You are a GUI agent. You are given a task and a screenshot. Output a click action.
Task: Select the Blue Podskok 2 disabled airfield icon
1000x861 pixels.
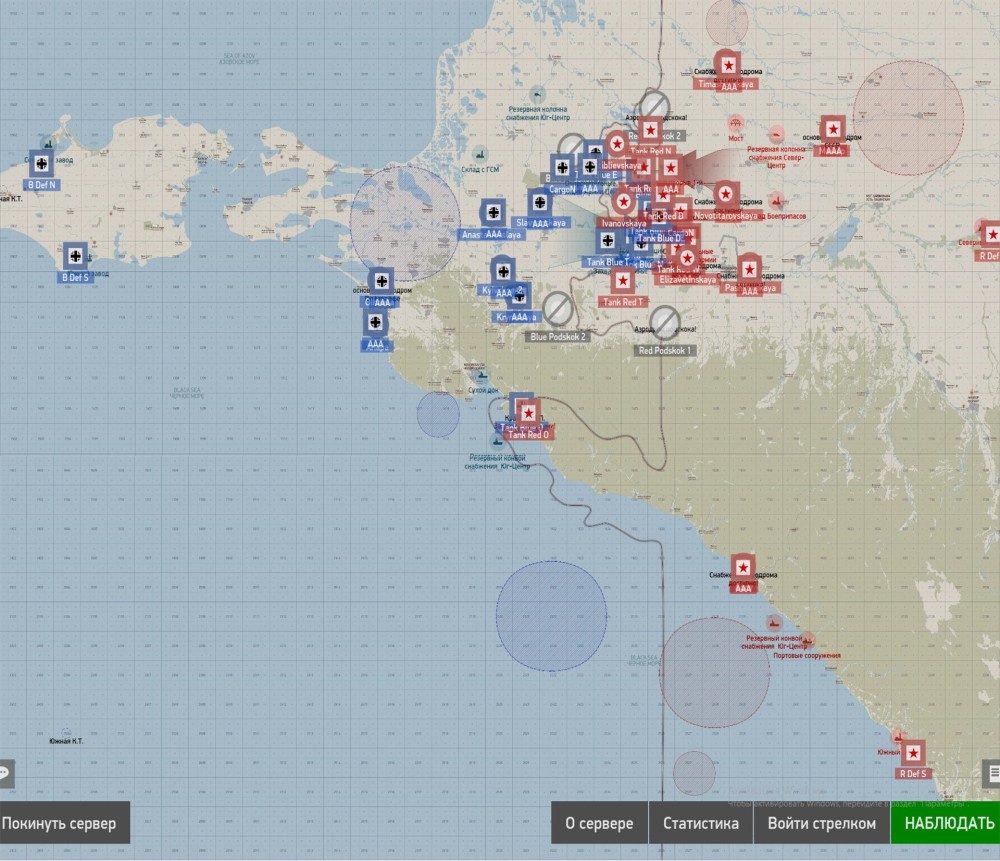tap(558, 307)
